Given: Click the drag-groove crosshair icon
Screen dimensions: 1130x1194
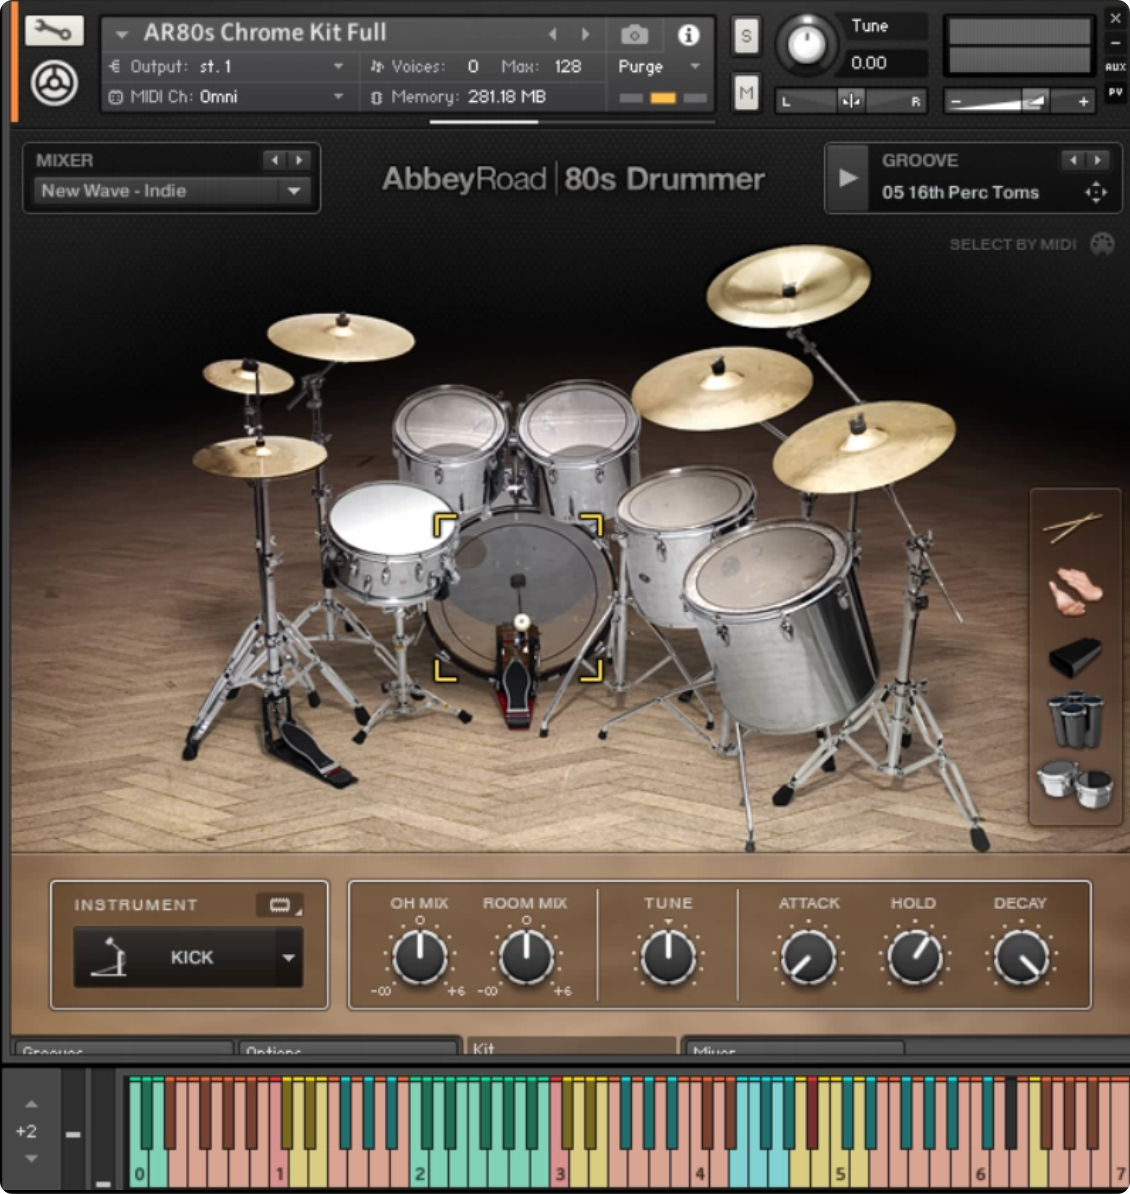Looking at the screenshot, I should tap(1096, 193).
